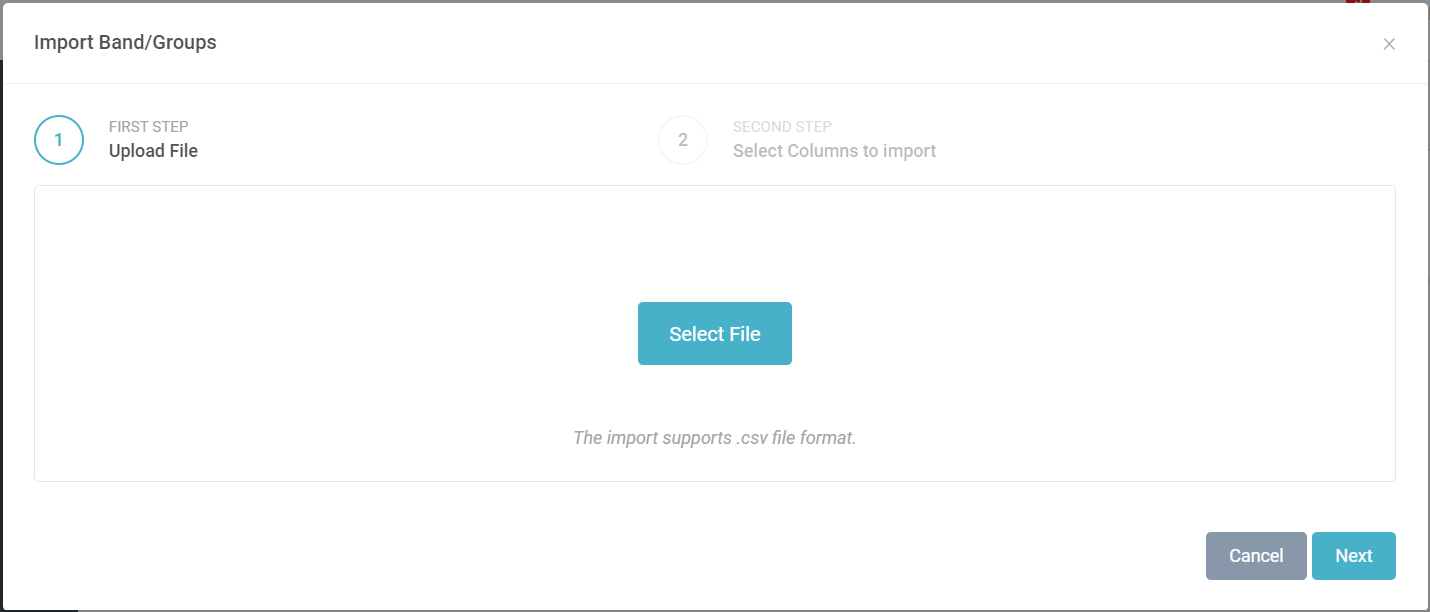The width and height of the screenshot is (1430, 612).
Task: Click the Import Band/Groups dialog title
Action: click(x=125, y=42)
